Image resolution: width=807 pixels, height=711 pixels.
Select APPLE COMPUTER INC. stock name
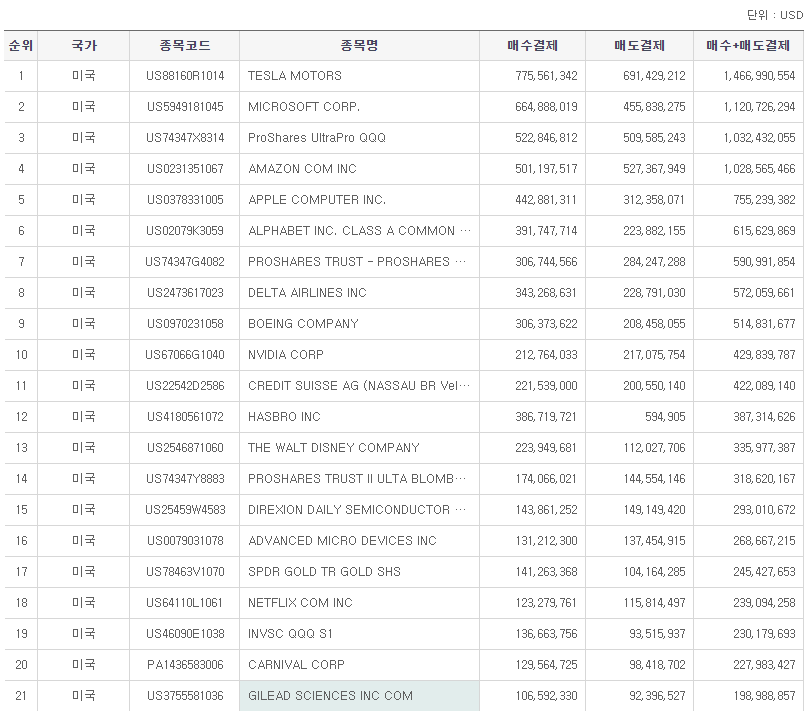[317, 199]
